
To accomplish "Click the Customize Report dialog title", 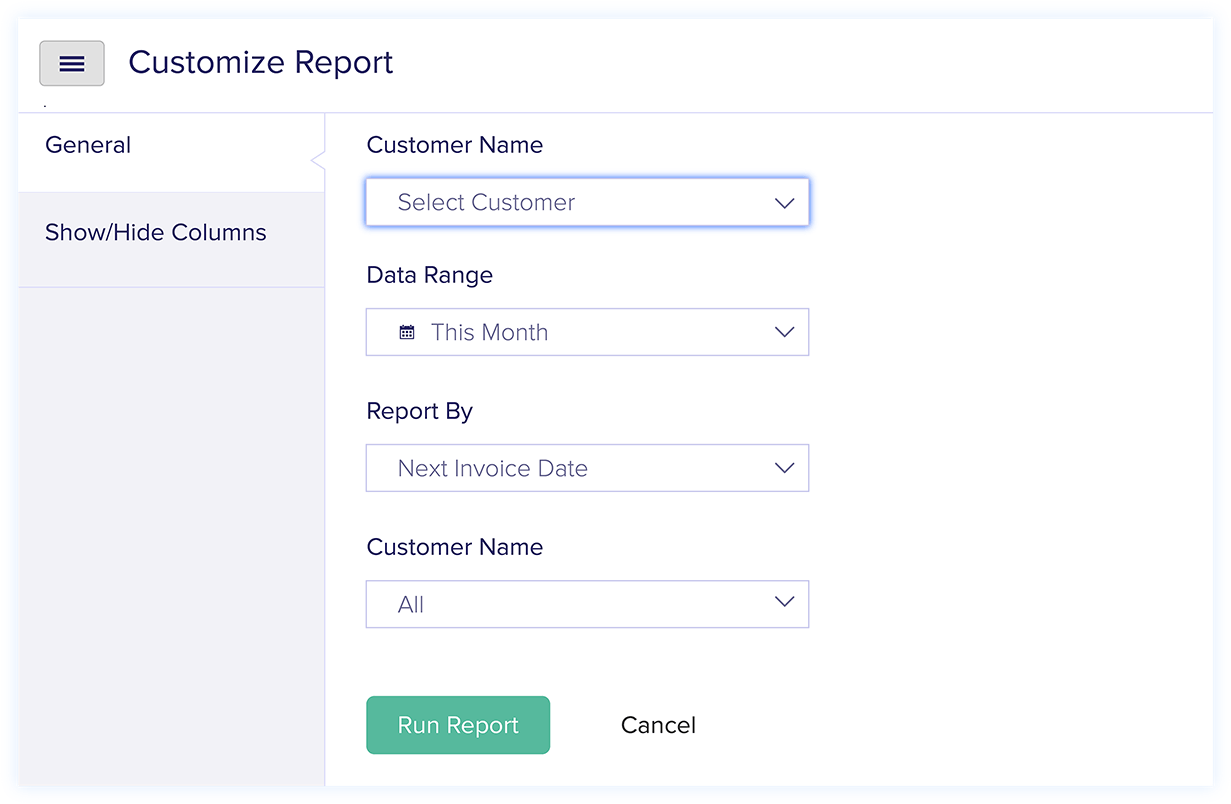I will pyautogui.click(x=260, y=62).
